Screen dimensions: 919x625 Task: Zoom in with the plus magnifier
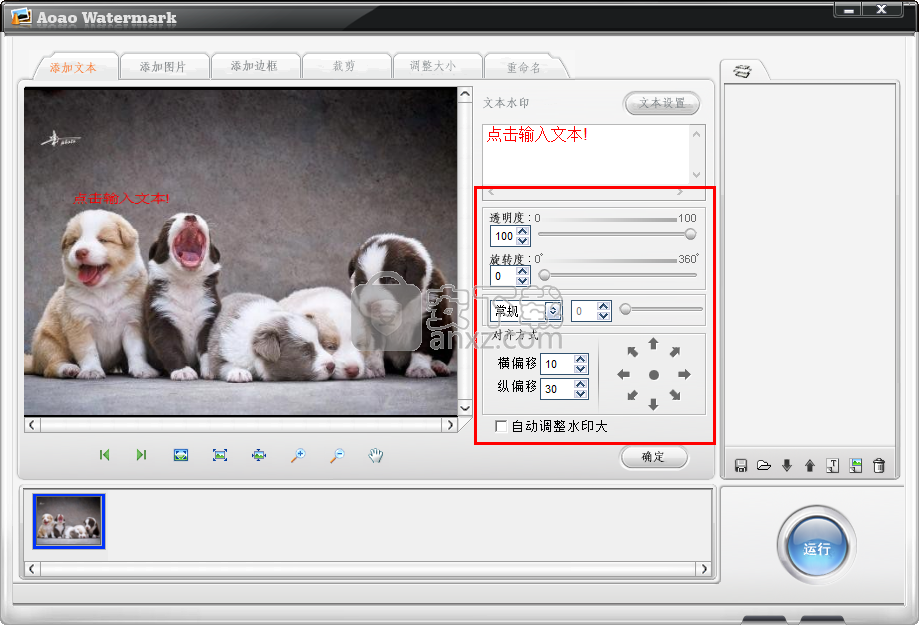[298, 455]
